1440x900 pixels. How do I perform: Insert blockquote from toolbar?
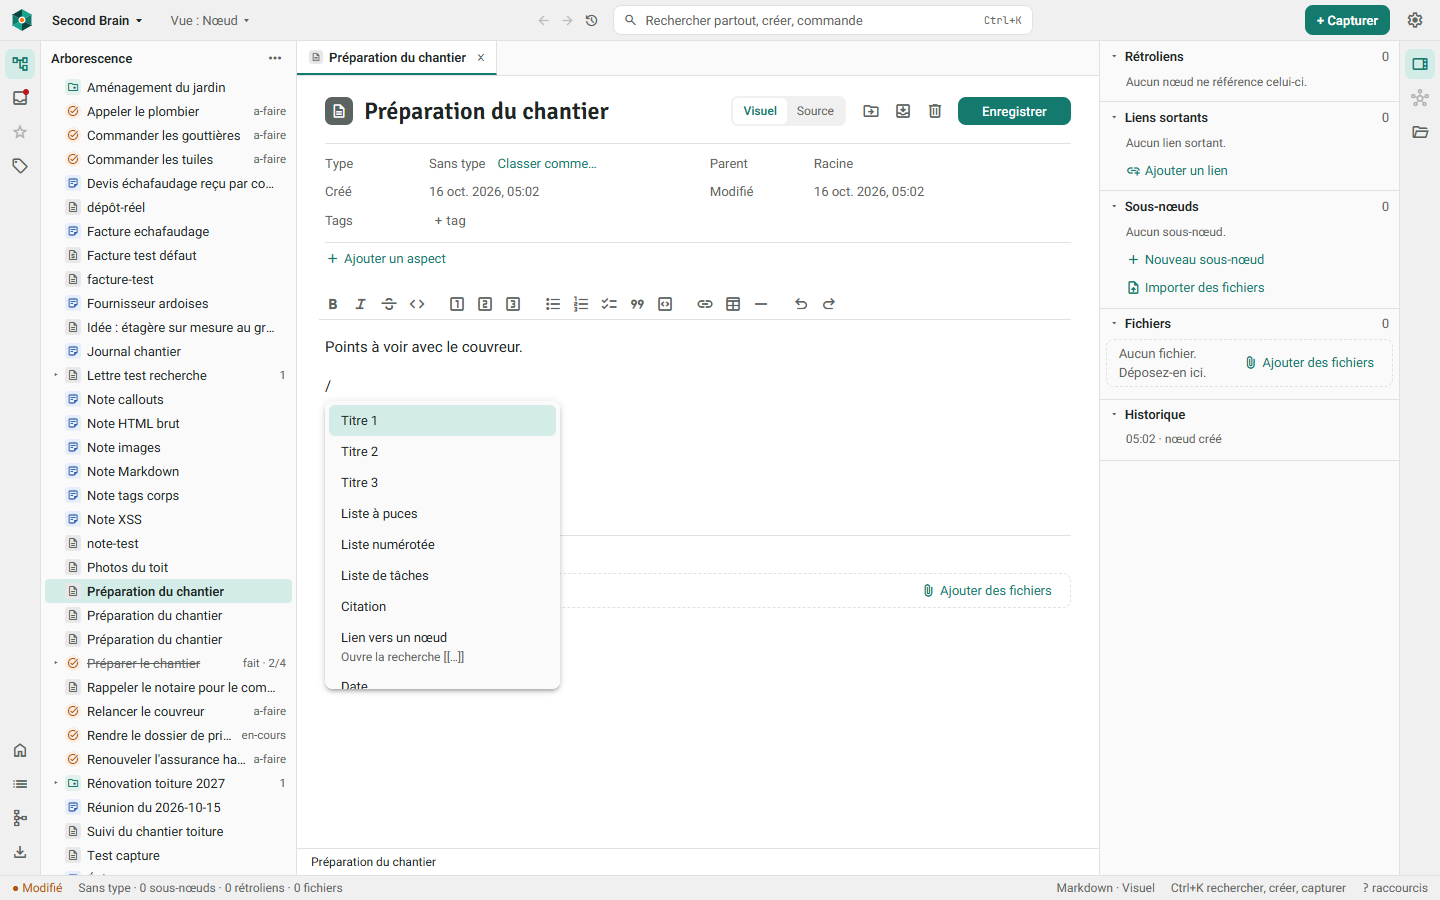637,304
